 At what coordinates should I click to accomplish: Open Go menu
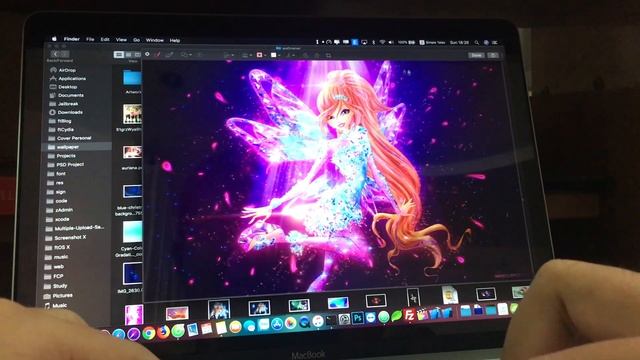(x=136, y=40)
